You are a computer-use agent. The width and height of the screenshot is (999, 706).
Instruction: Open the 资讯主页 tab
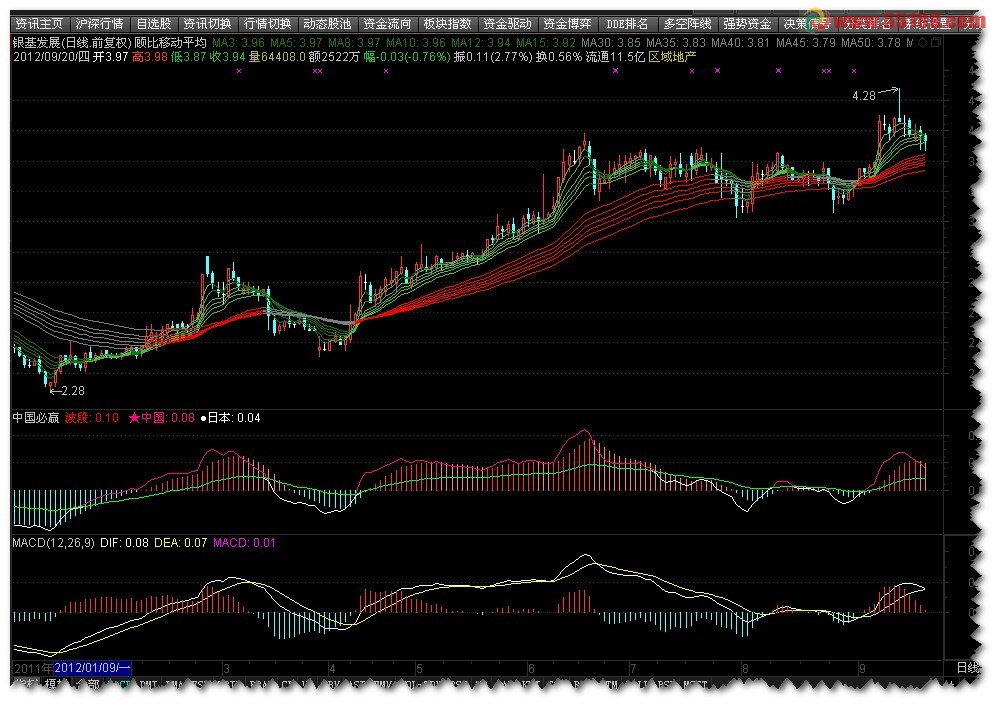(x=40, y=24)
